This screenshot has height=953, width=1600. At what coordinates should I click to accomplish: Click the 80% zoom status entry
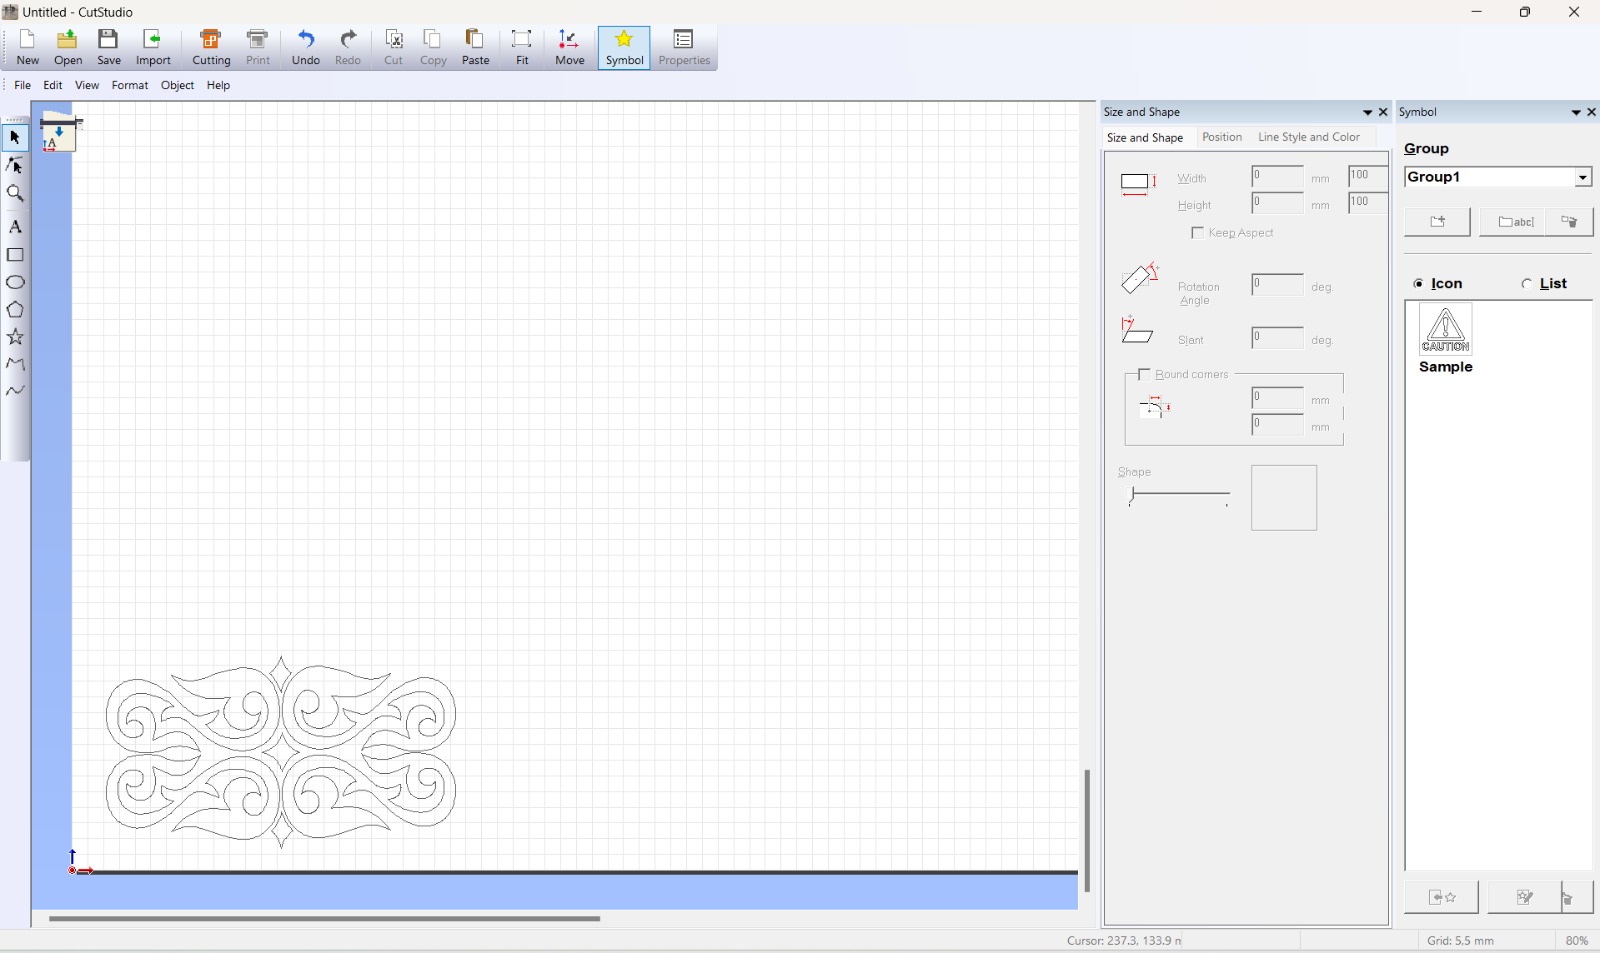click(x=1577, y=941)
